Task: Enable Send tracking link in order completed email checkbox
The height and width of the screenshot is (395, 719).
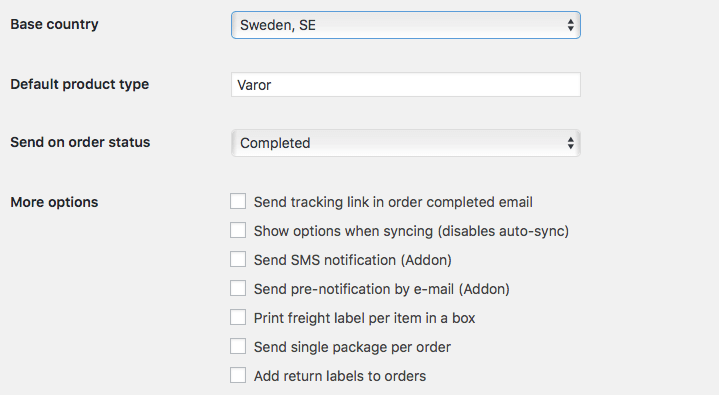Action: coord(238,201)
